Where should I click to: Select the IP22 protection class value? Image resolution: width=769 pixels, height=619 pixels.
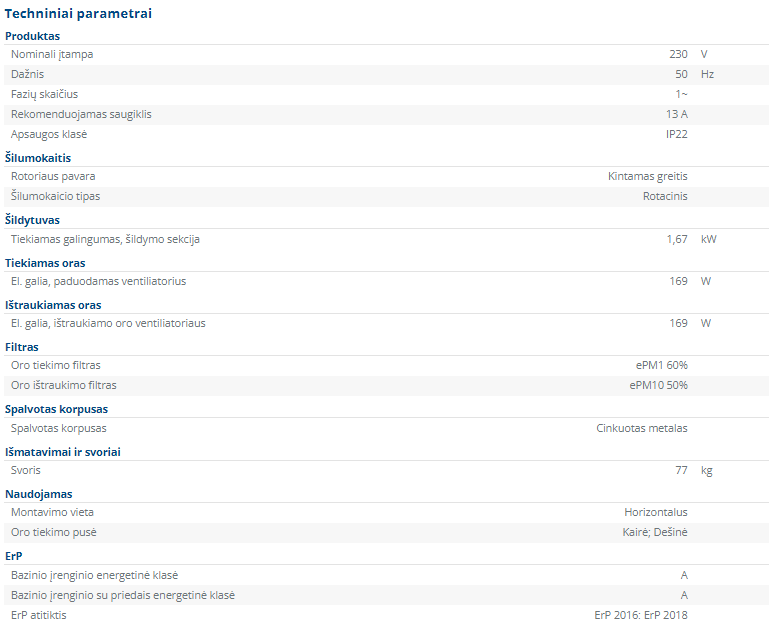click(677, 134)
